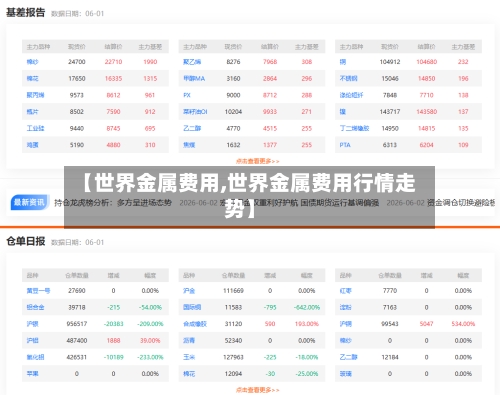This screenshot has height=395, width=500.
Task: Select percentage -642.00% in 国际铜 row
Action: pyautogui.click(x=307, y=307)
